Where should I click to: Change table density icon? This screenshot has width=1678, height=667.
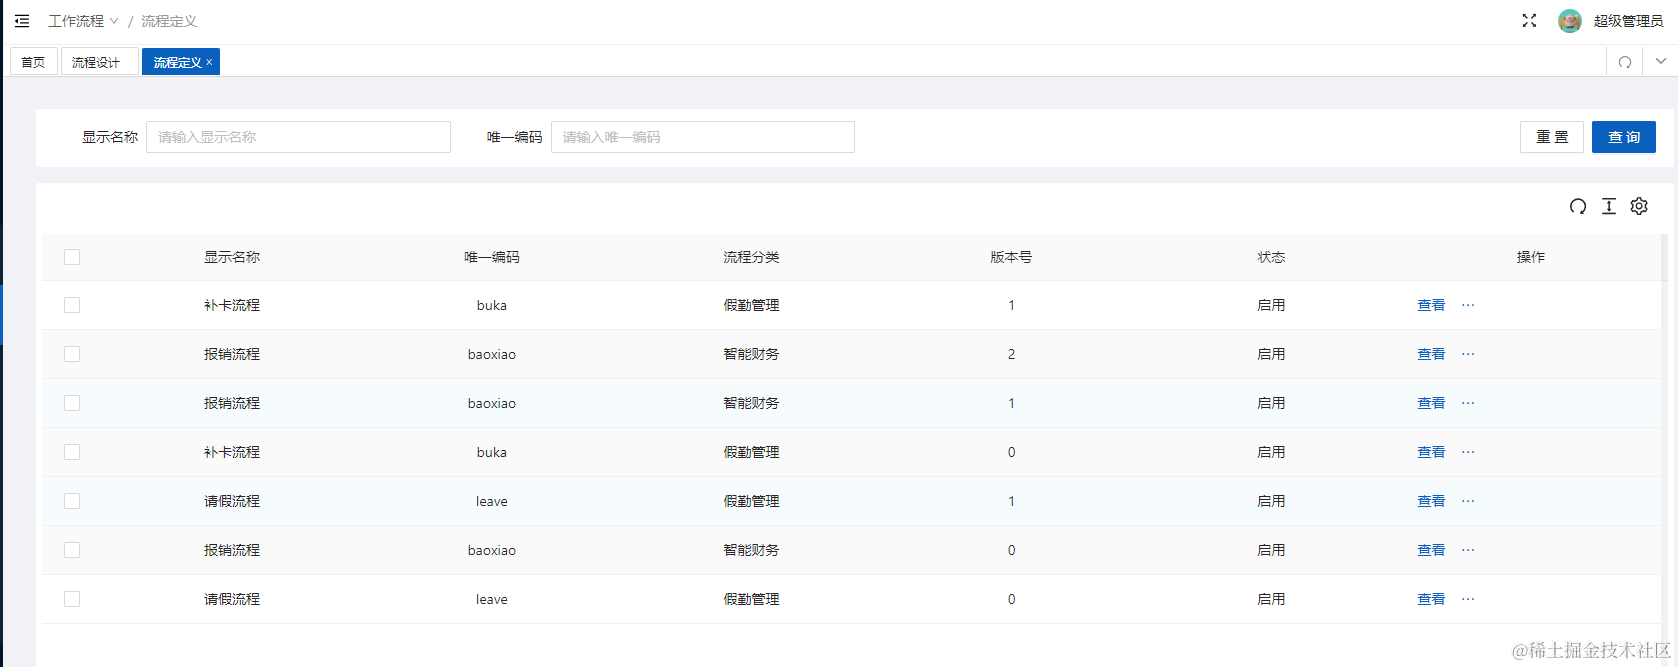[x=1609, y=206]
